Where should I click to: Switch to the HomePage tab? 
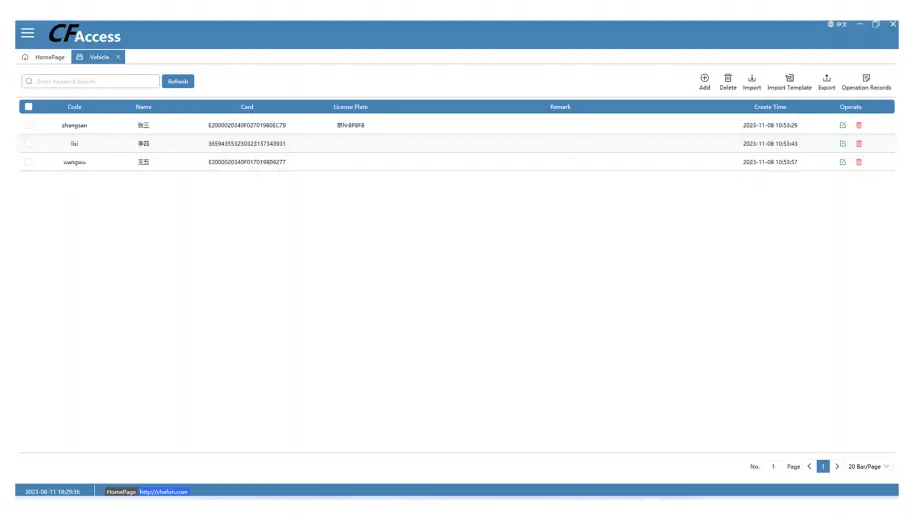[44, 57]
